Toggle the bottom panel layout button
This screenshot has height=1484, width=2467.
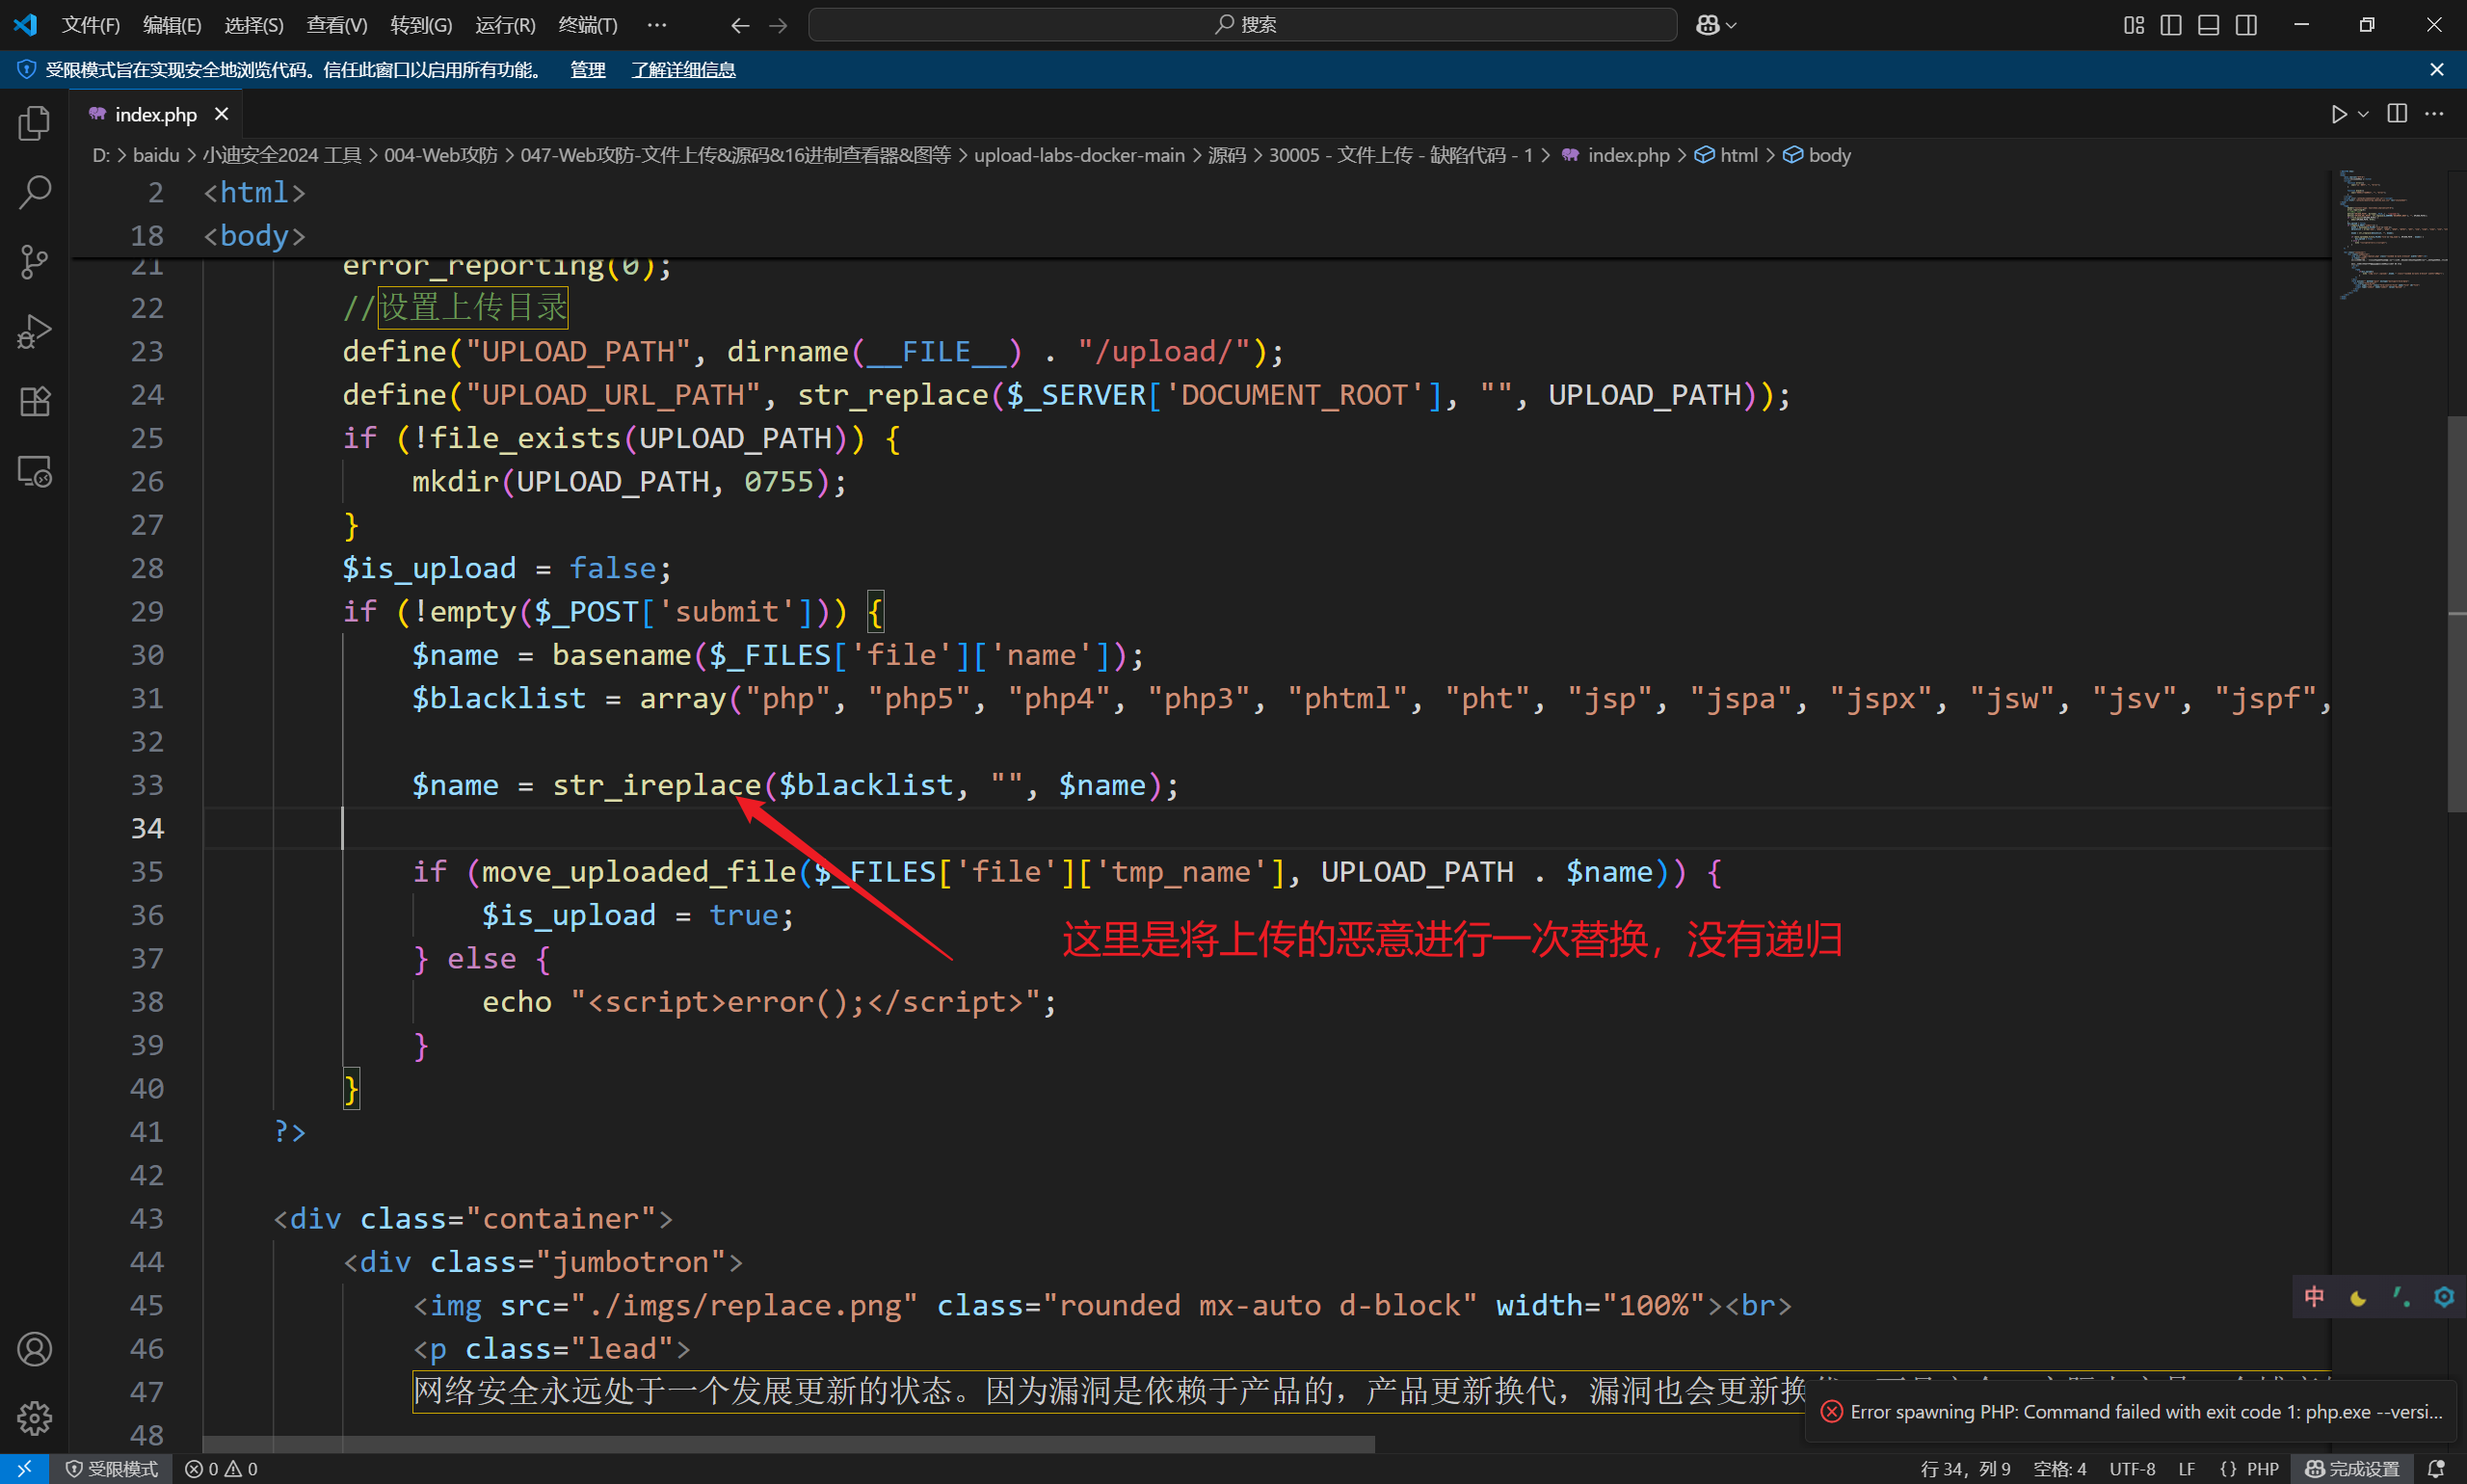pos(2209,25)
